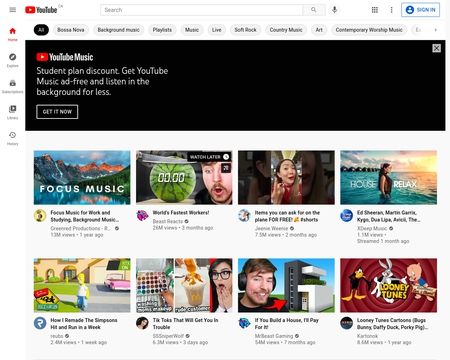Open Explore in the sidebar

tap(13, 60)
